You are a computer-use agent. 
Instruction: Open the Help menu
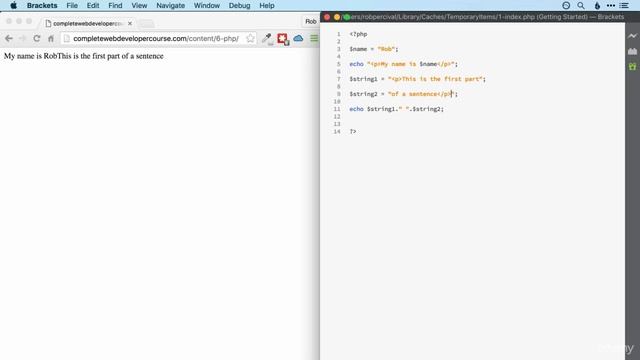pos(267,6)
